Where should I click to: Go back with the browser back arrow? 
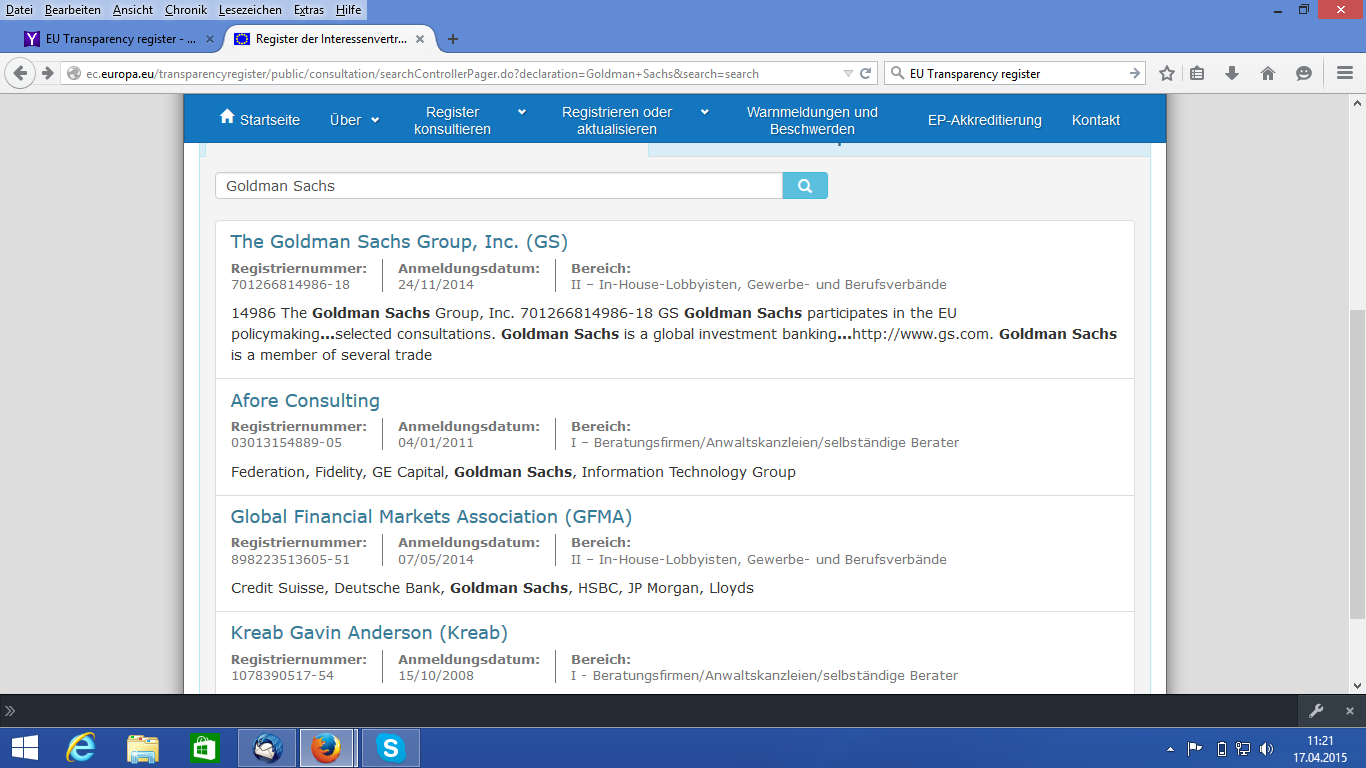[20, 73]
